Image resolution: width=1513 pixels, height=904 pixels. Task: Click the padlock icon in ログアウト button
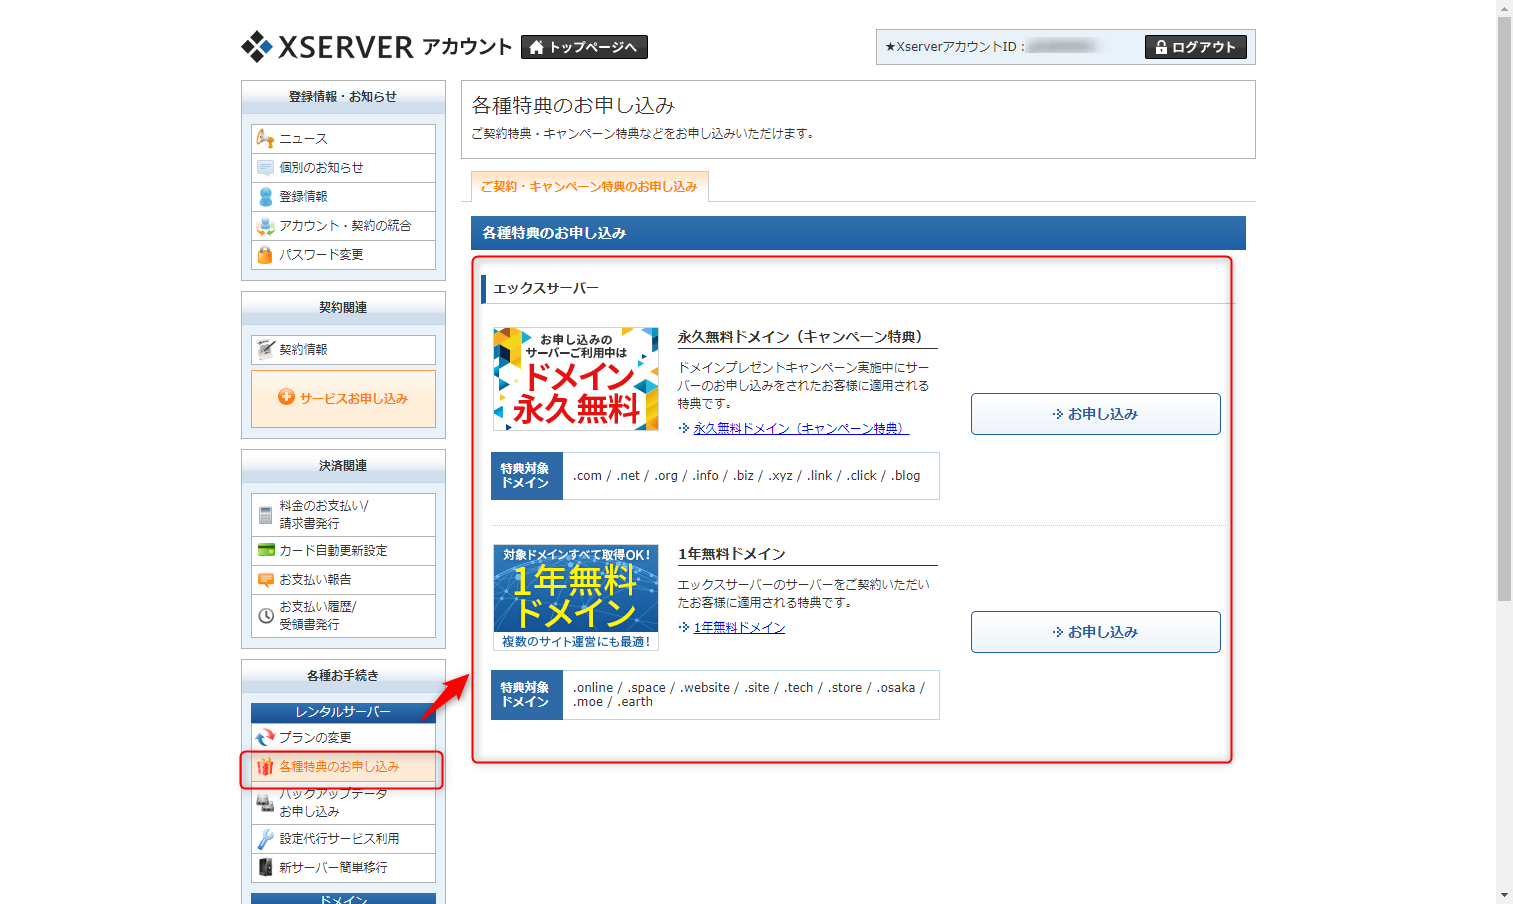pos(1161,47)
